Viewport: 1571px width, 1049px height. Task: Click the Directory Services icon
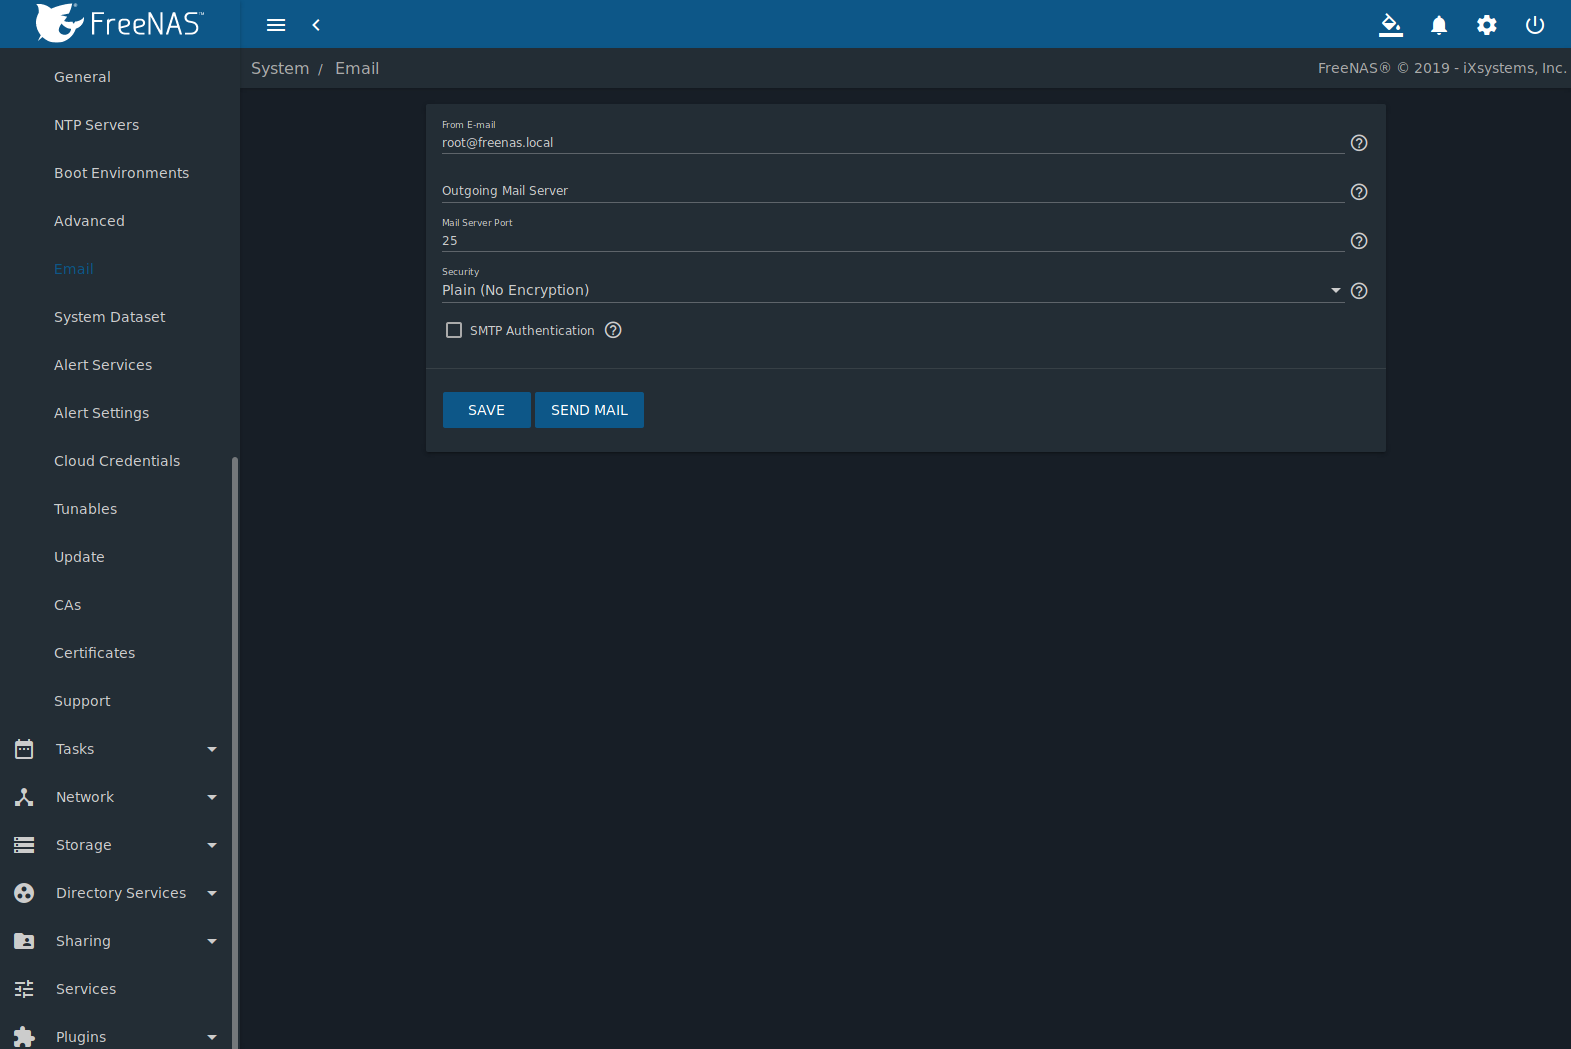tap(24, 893)
